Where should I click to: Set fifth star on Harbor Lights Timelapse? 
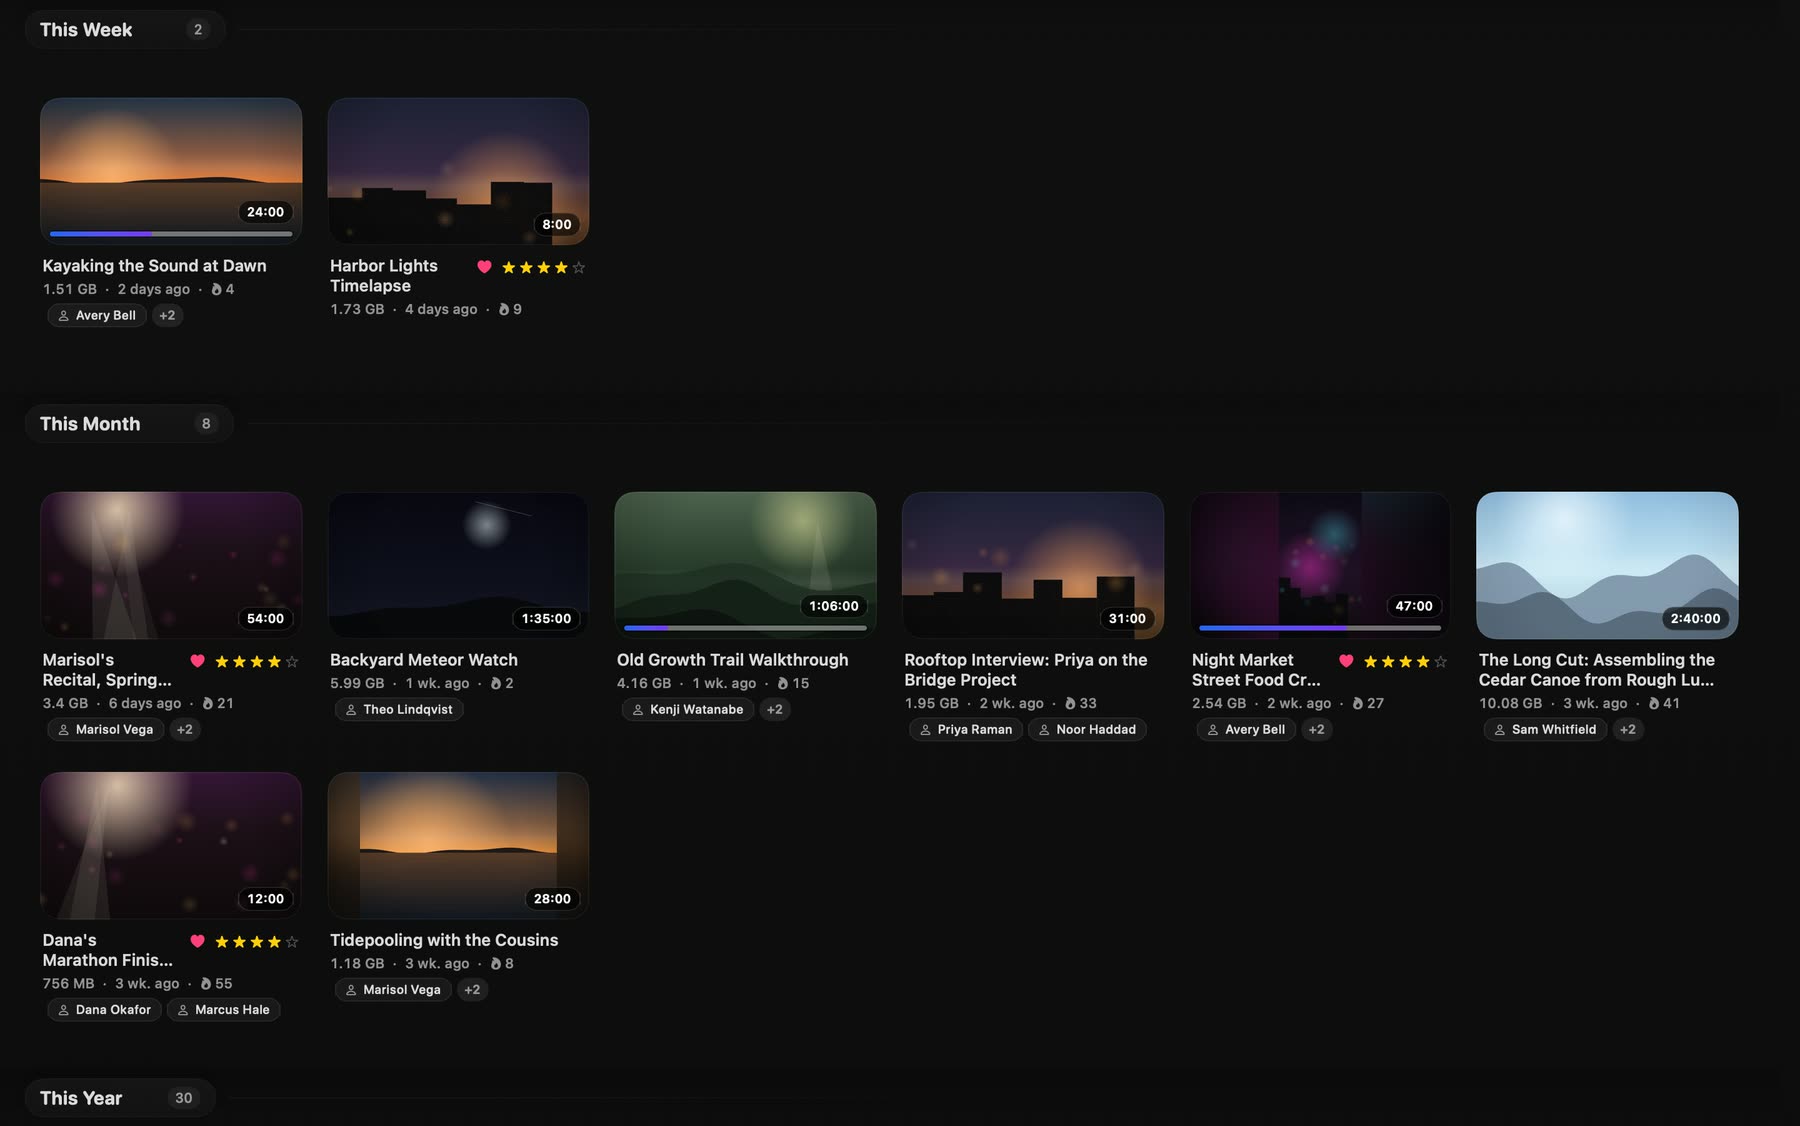pyautogui.click(x=579, y=267)
